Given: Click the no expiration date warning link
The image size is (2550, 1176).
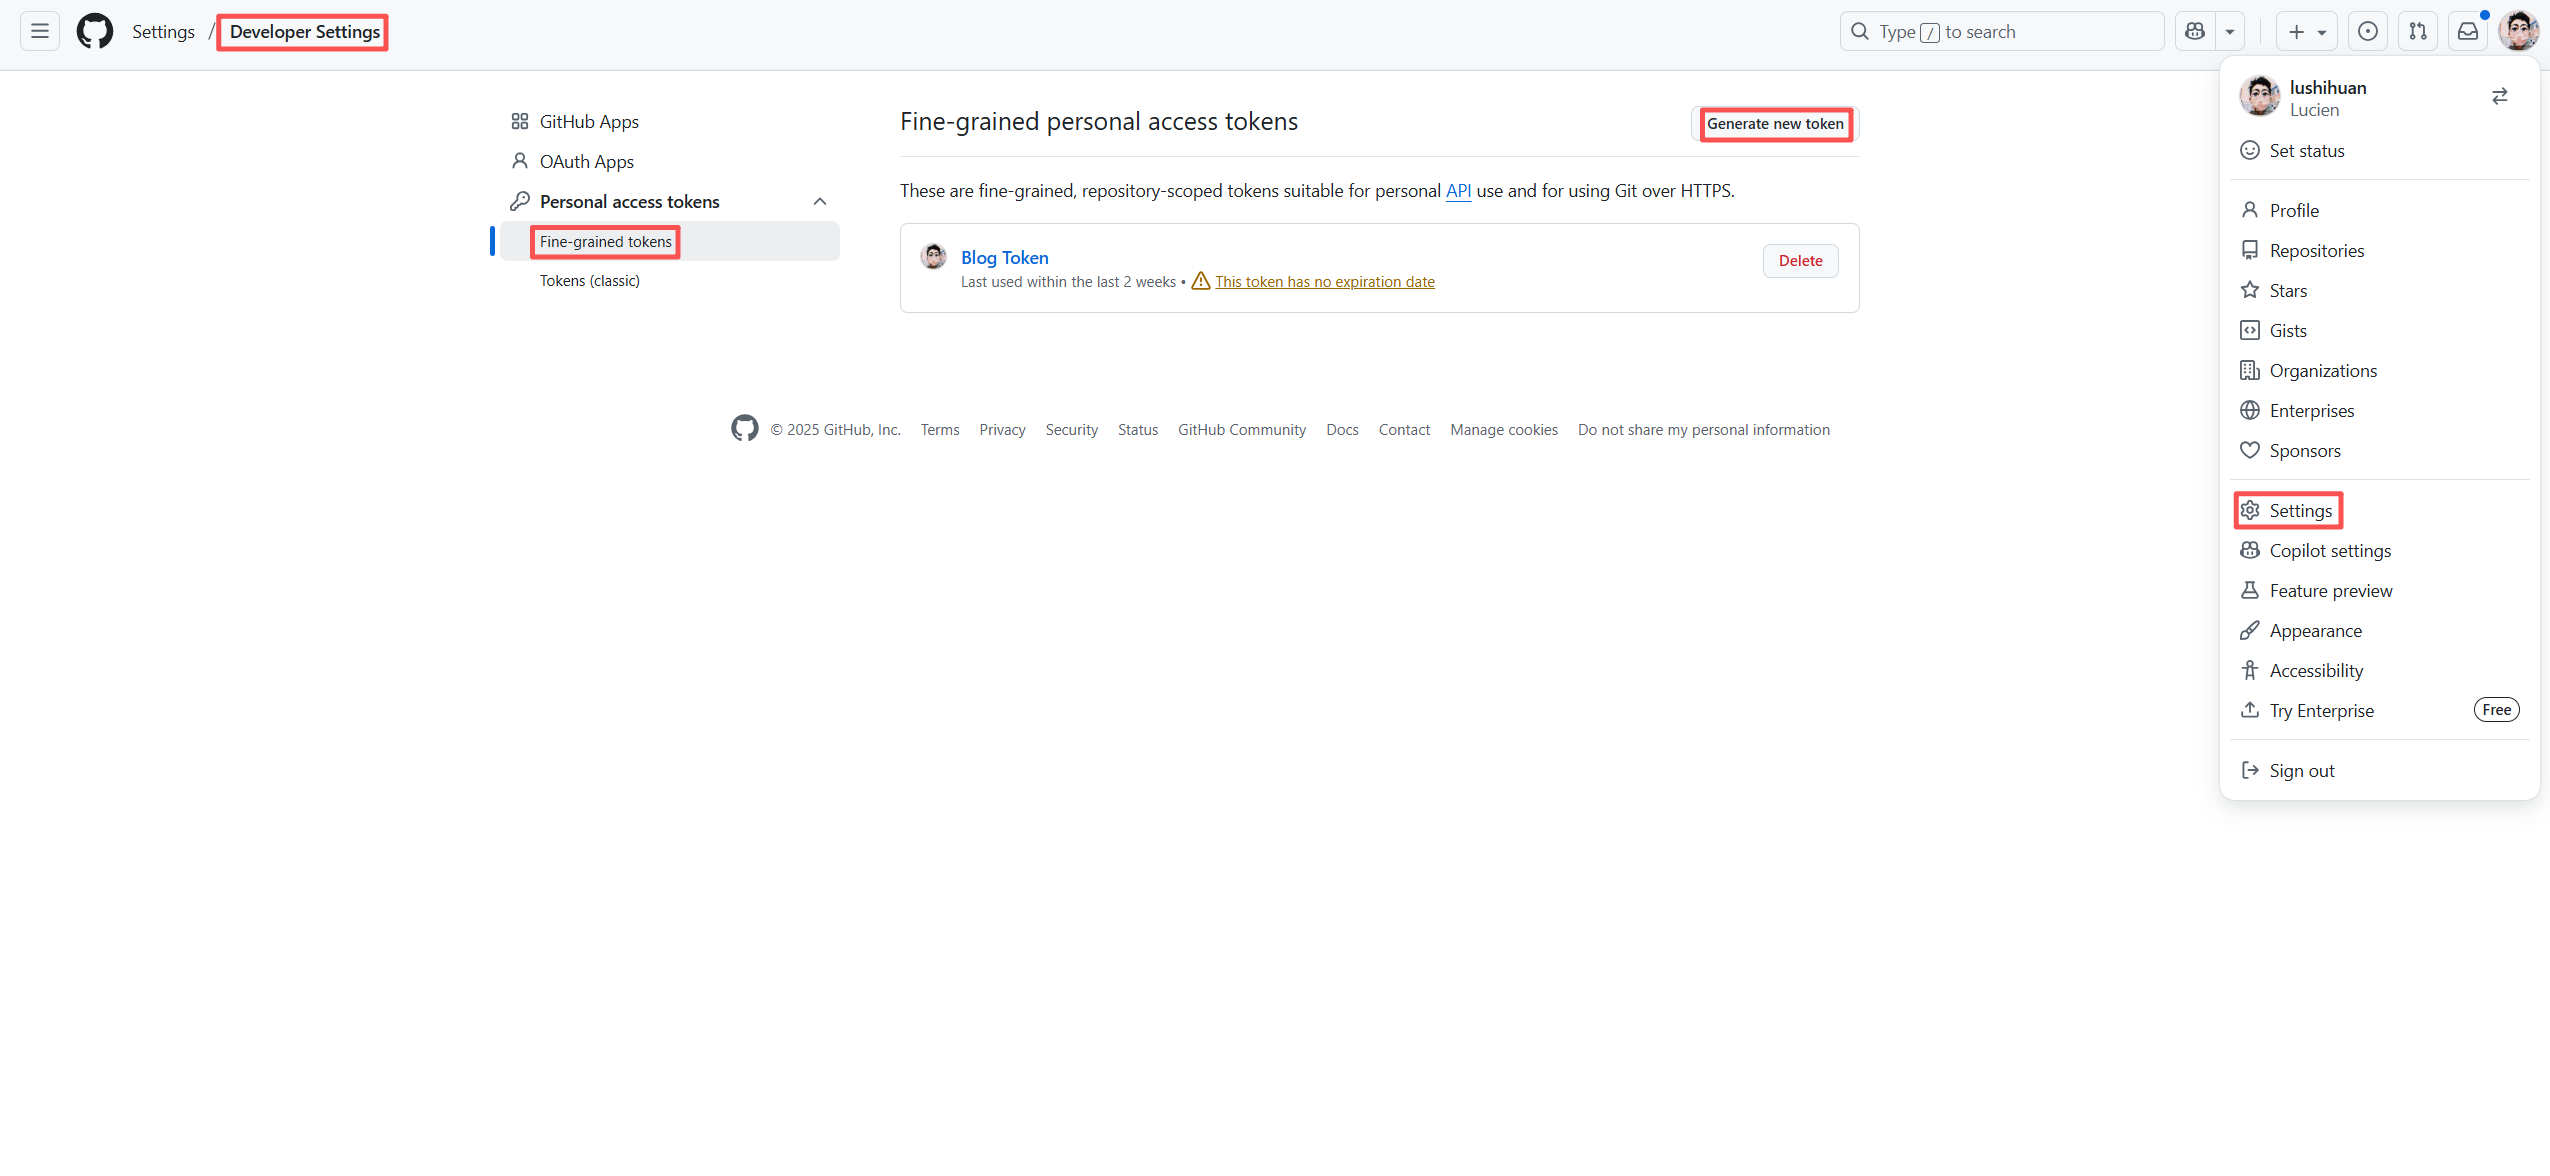Looking at the screenshot, I should click(1324, 282).
